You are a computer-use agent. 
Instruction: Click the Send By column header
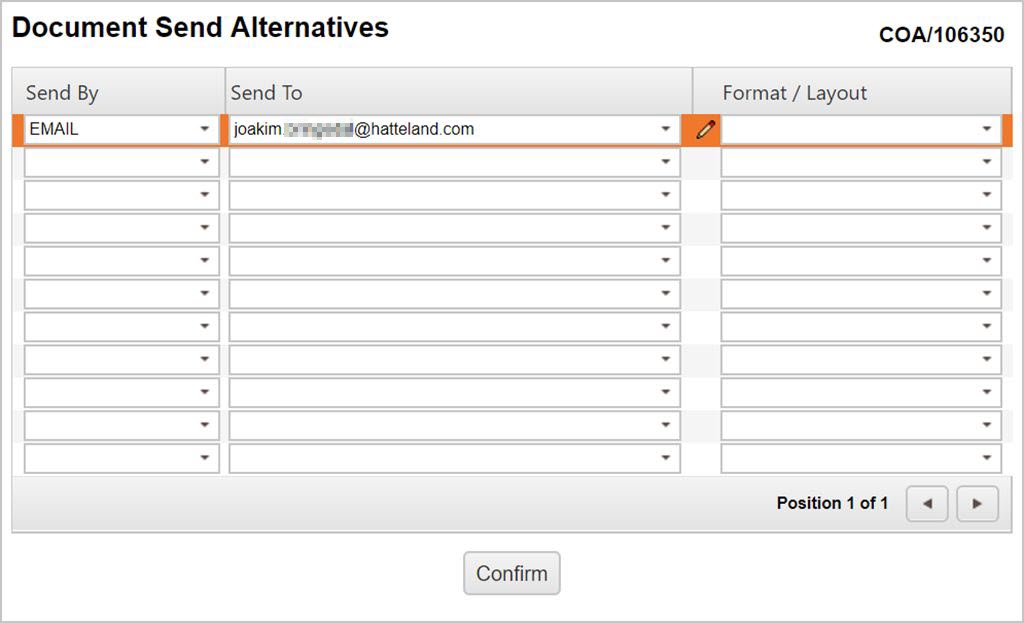(62, 93)
